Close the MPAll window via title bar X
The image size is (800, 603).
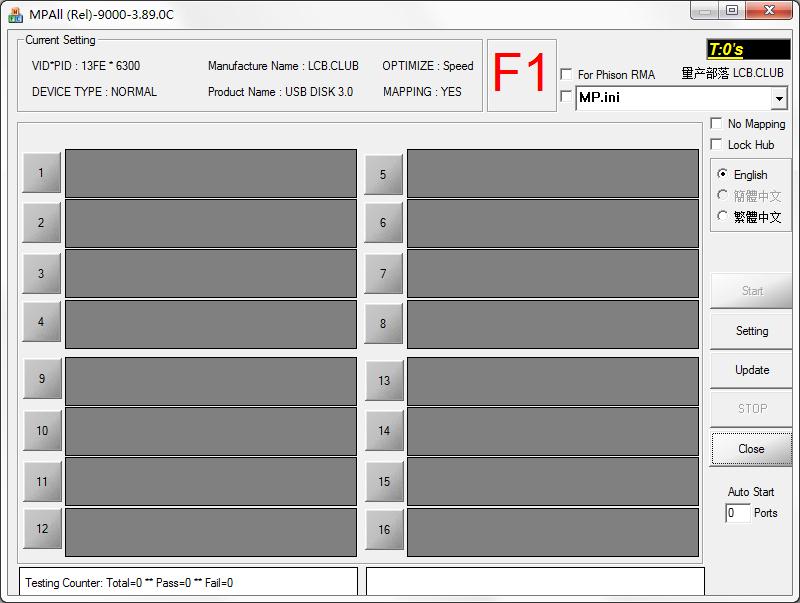pos(769,10)
